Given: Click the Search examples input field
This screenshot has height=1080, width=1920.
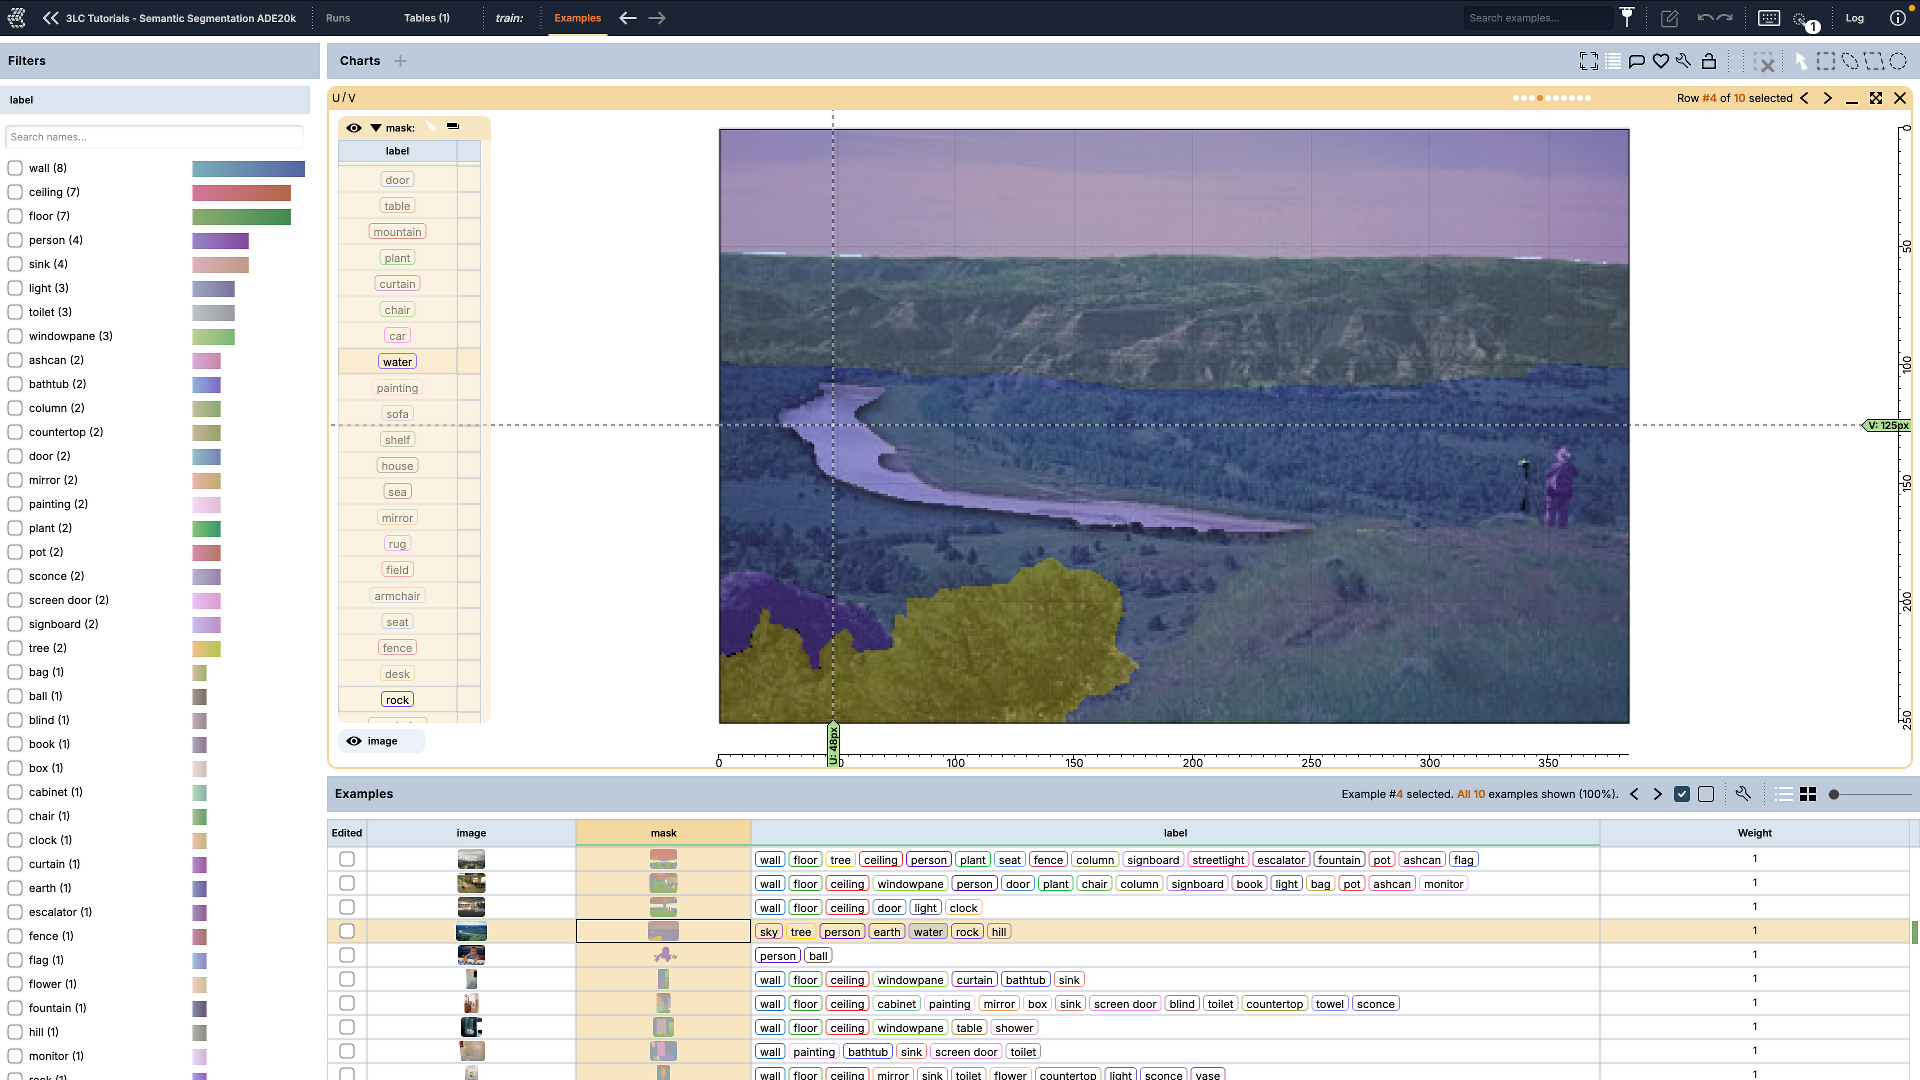Looking at the screenshot, I should click(1538, 18).
